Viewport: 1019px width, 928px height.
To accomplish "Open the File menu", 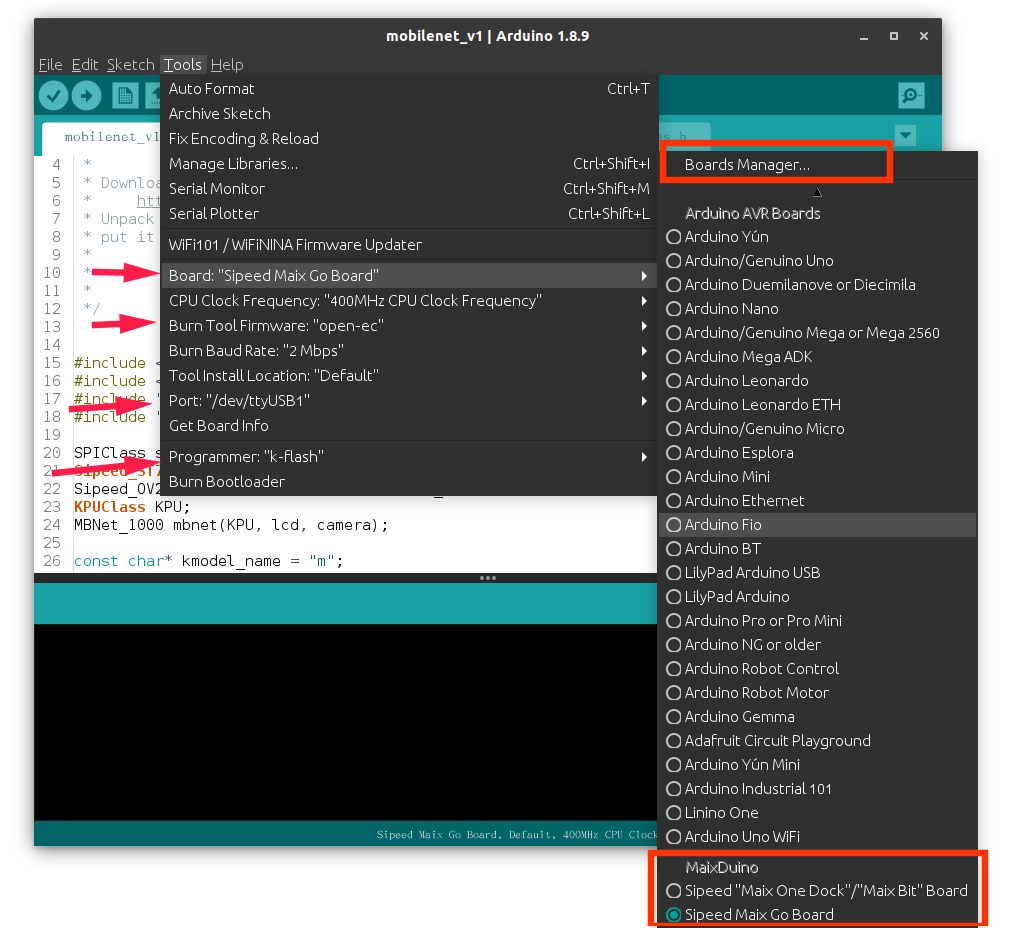I will (x=51, y=65).
